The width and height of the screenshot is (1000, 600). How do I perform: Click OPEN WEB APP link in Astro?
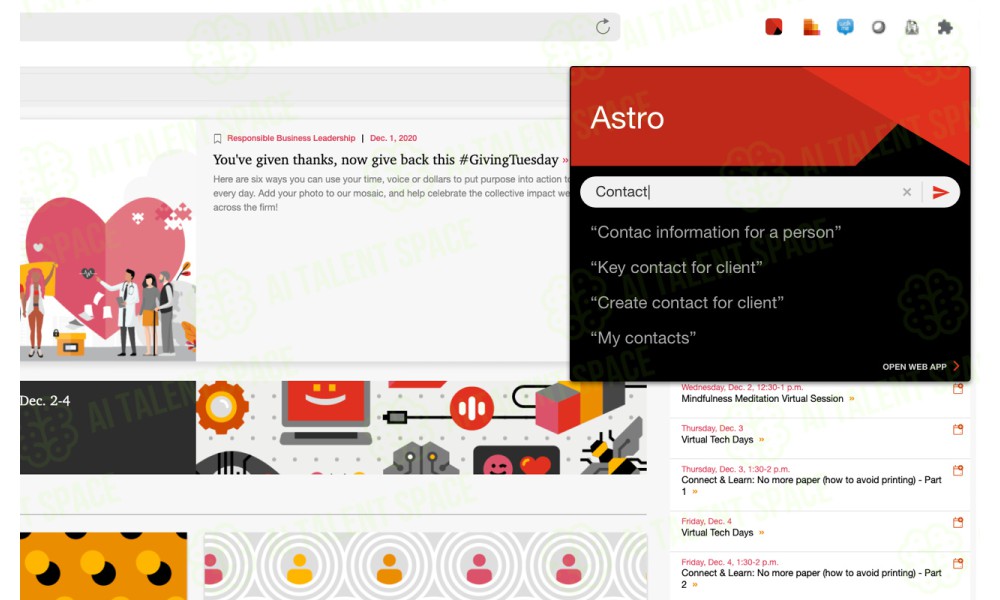tap(920, 367)
